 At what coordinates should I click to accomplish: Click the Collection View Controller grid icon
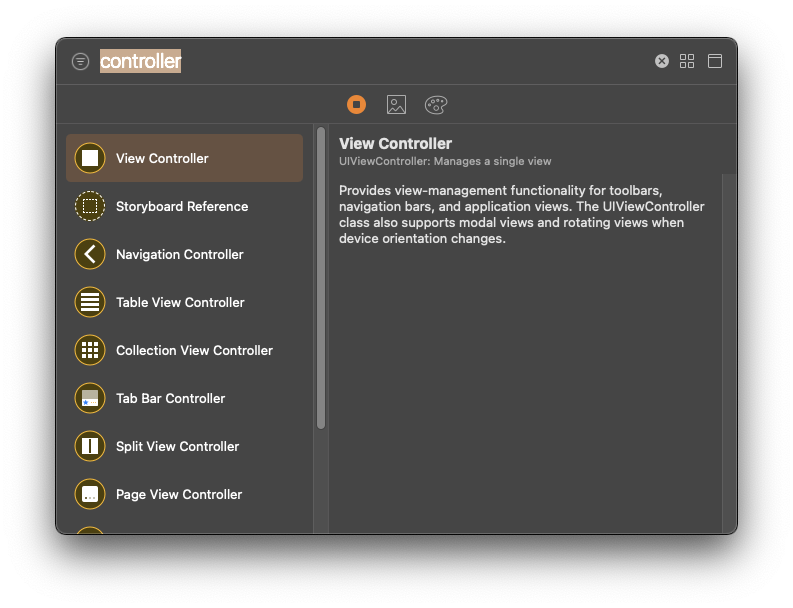90,350
